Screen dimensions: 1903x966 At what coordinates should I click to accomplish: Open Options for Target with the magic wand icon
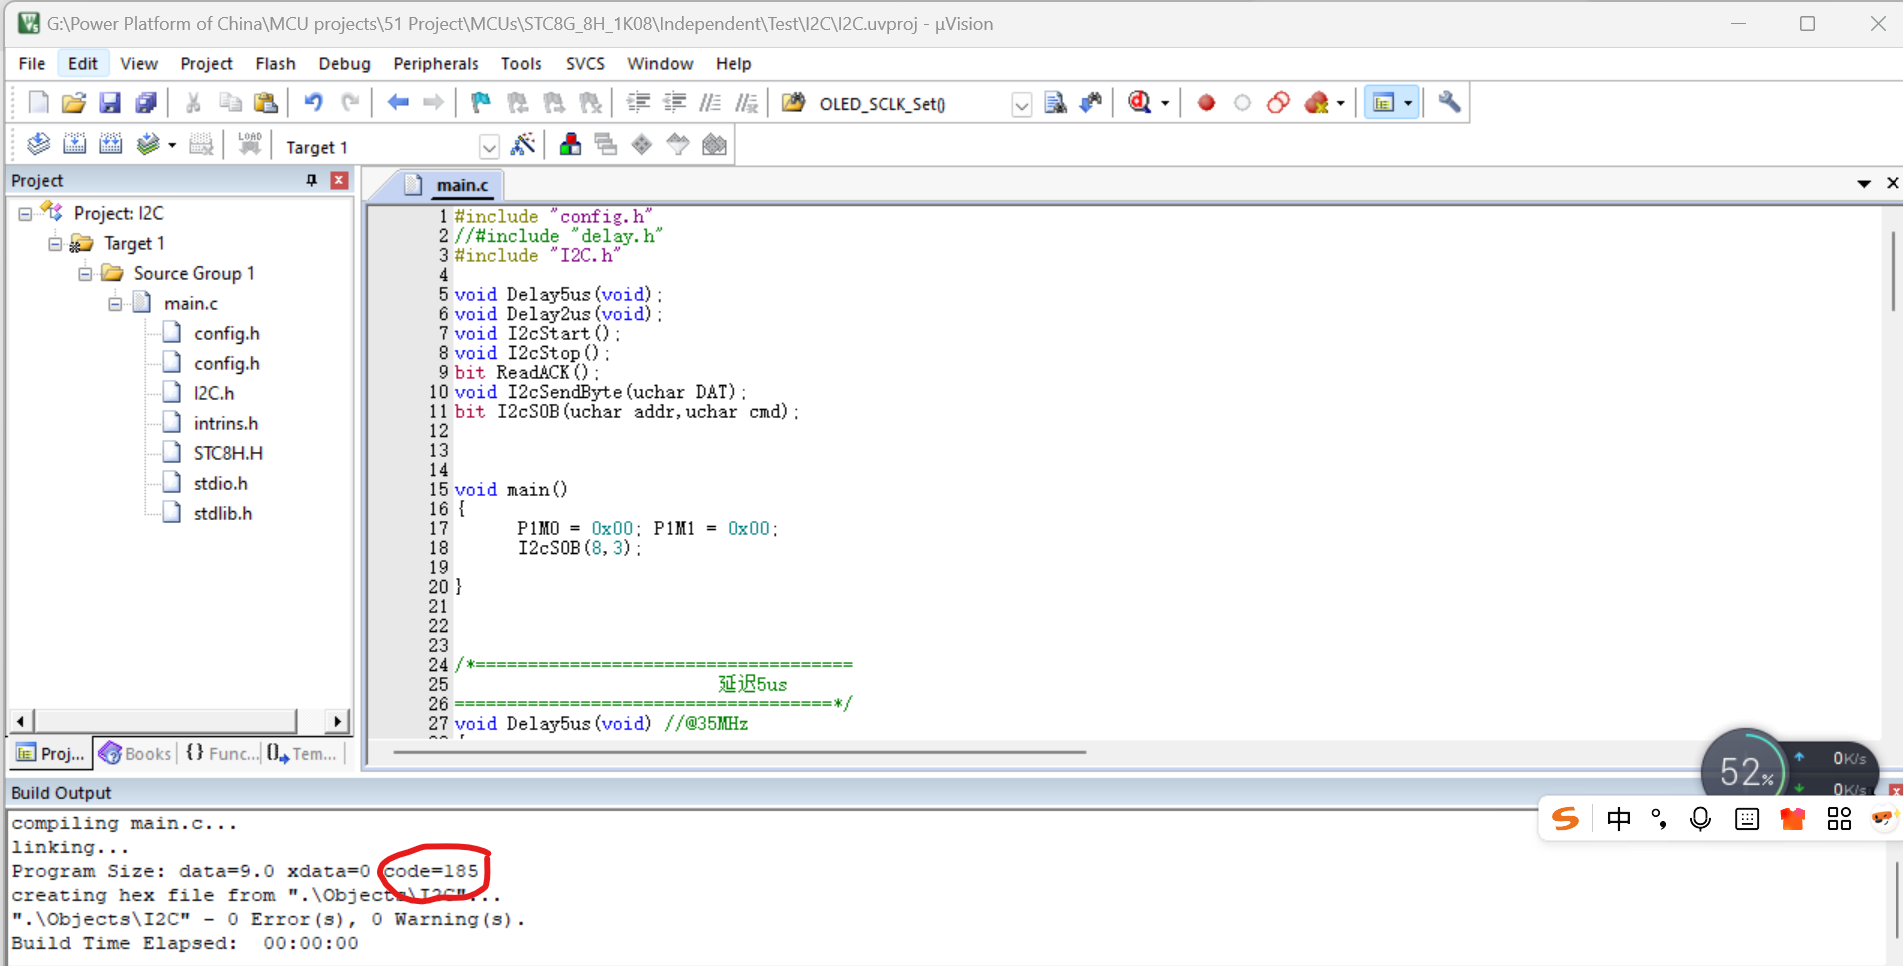click(522, 145)
